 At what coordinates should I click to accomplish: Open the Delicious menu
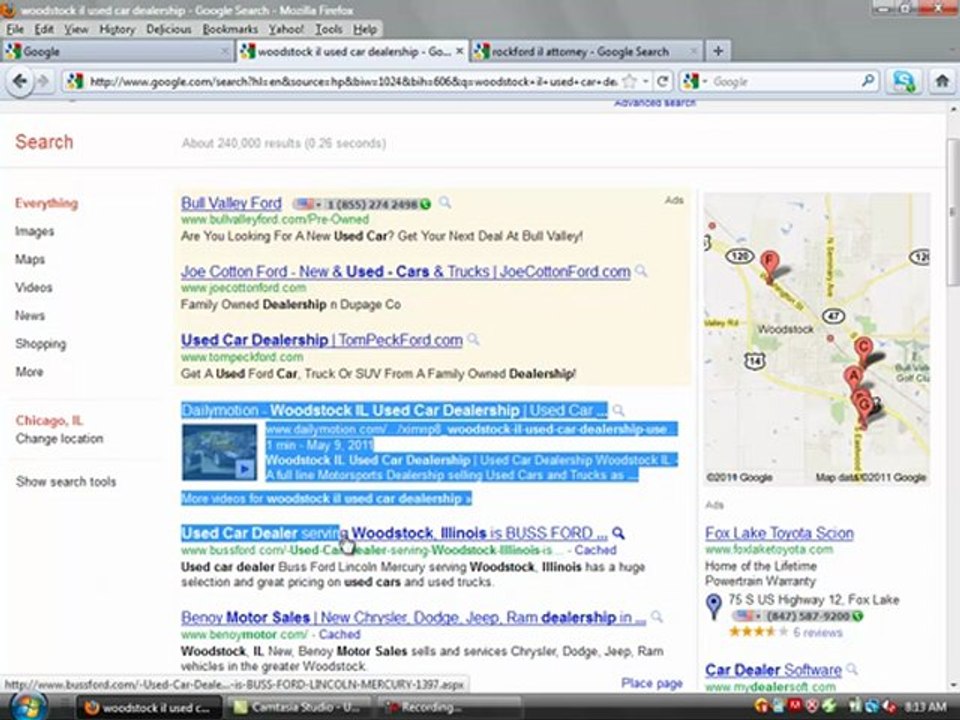point(168,29)
